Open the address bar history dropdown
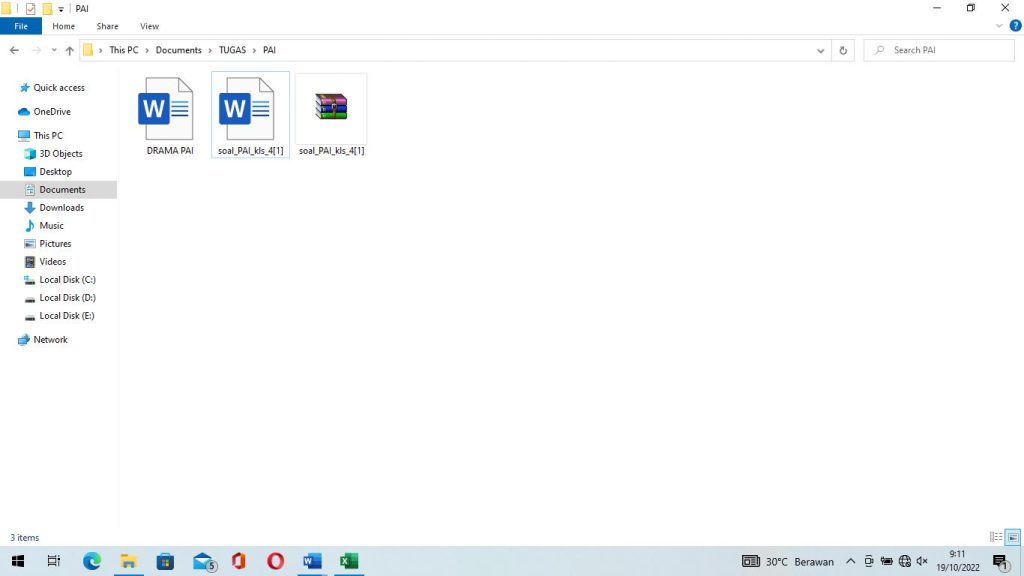Screen dimensions: 1024x576 pos(820,50)
